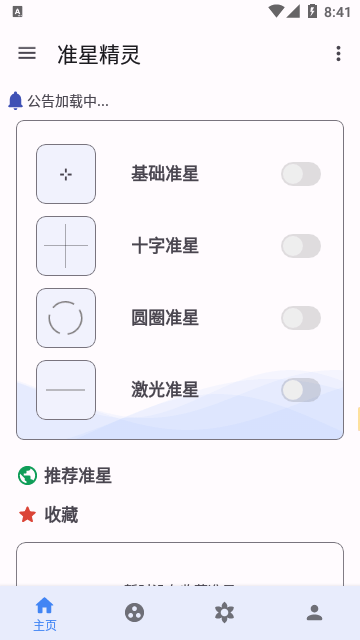Expand the 推荐准星 section
Screen dimensions: 360x640
(x=78, y=476)
